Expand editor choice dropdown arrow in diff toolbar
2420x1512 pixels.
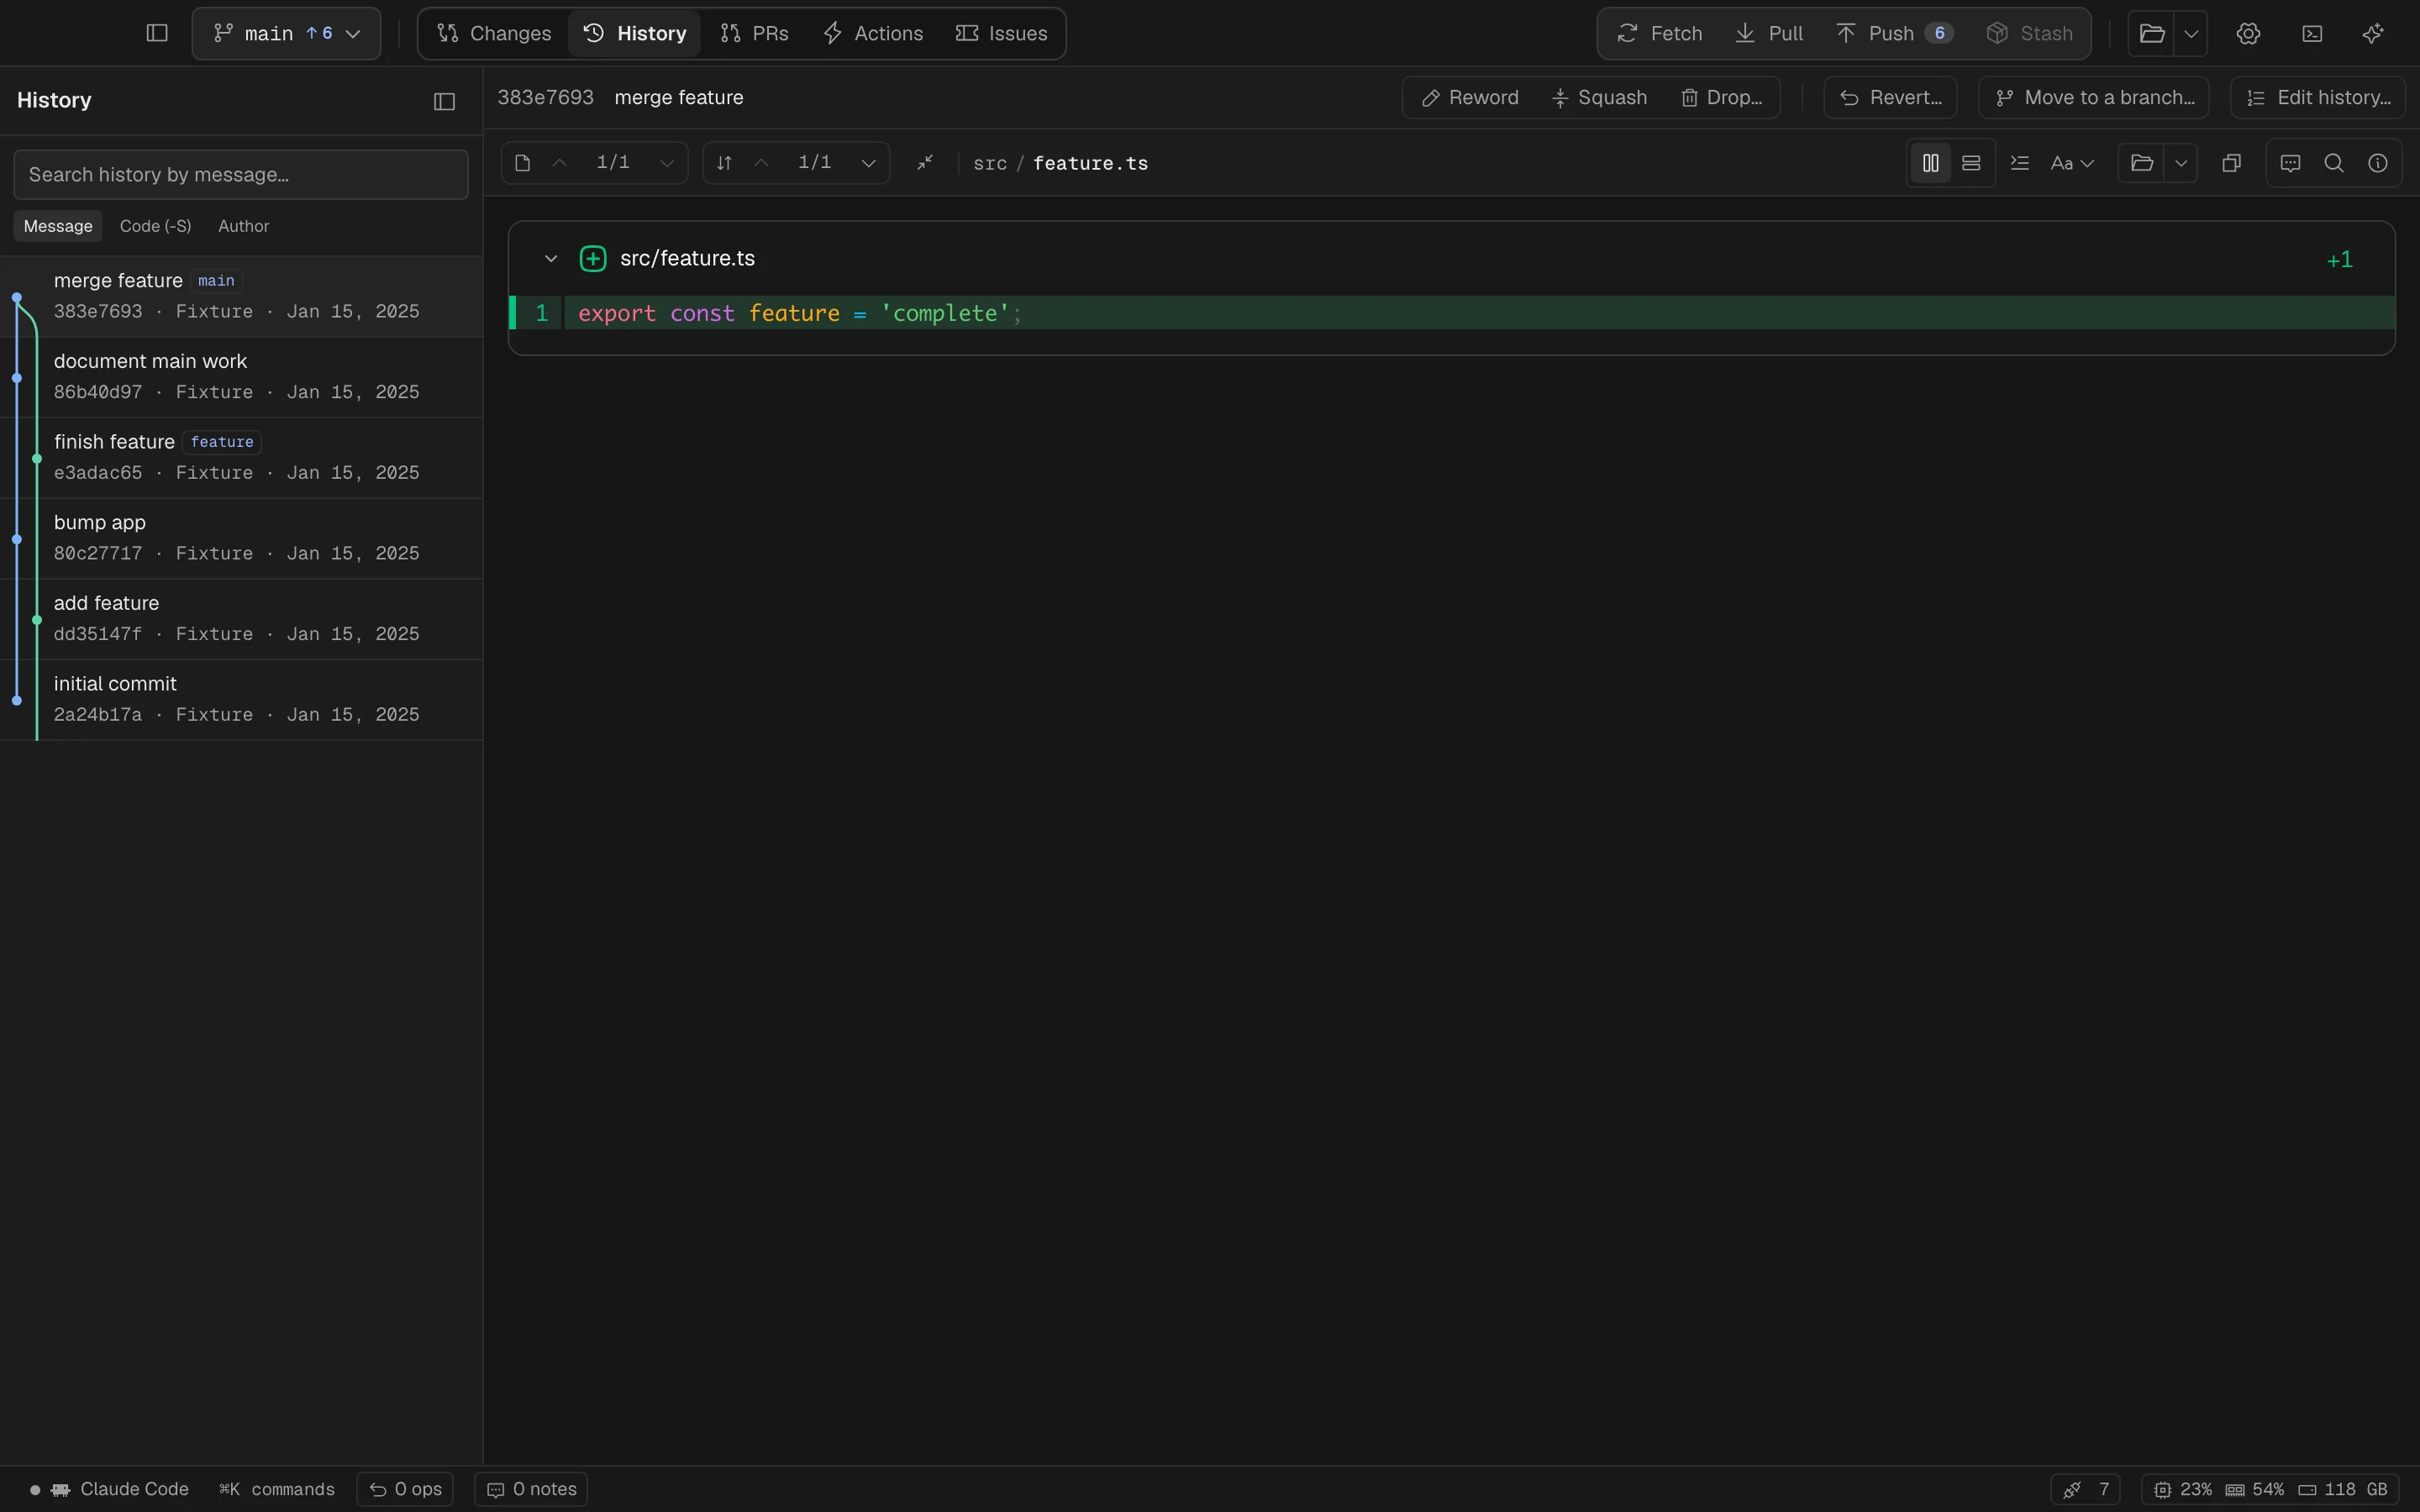point(2181,163)
